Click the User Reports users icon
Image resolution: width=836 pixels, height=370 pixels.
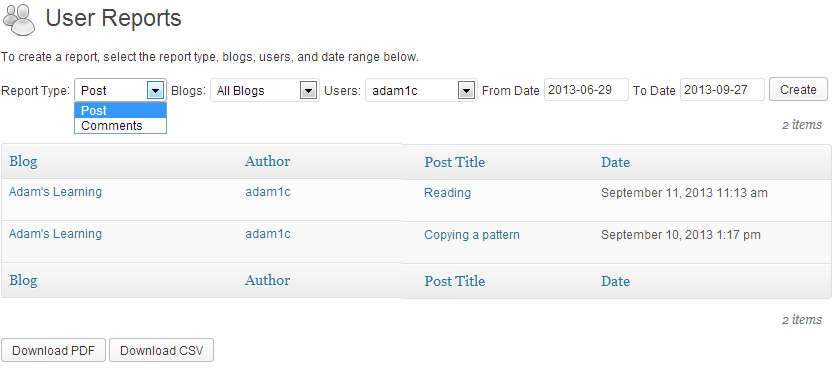19,19
